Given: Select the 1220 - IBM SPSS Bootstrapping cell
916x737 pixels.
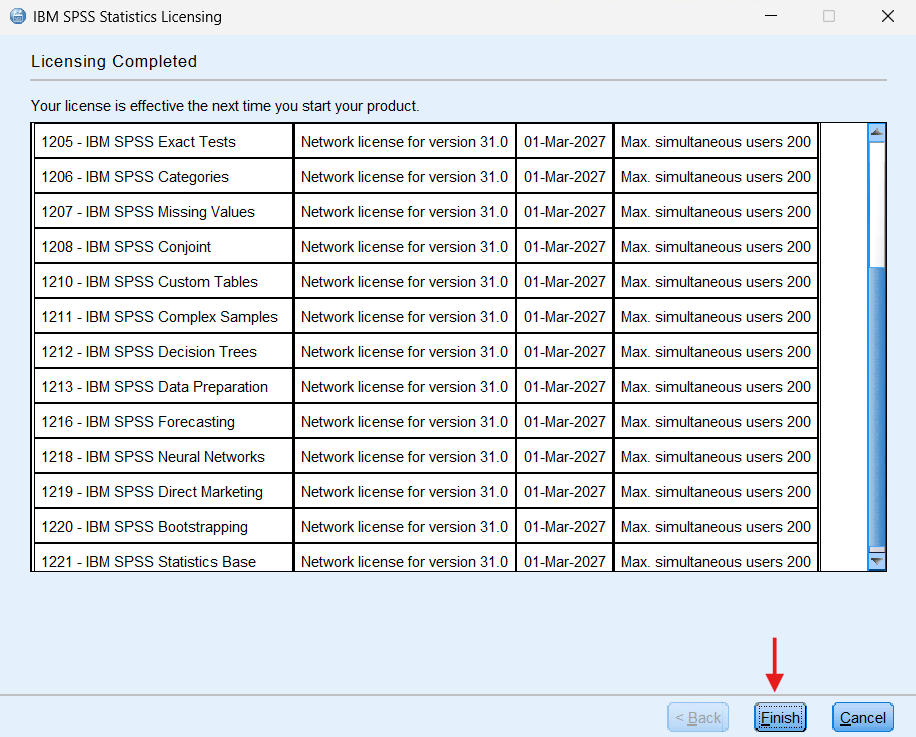Looking at the screenshot, I should (x=164, y=527).
